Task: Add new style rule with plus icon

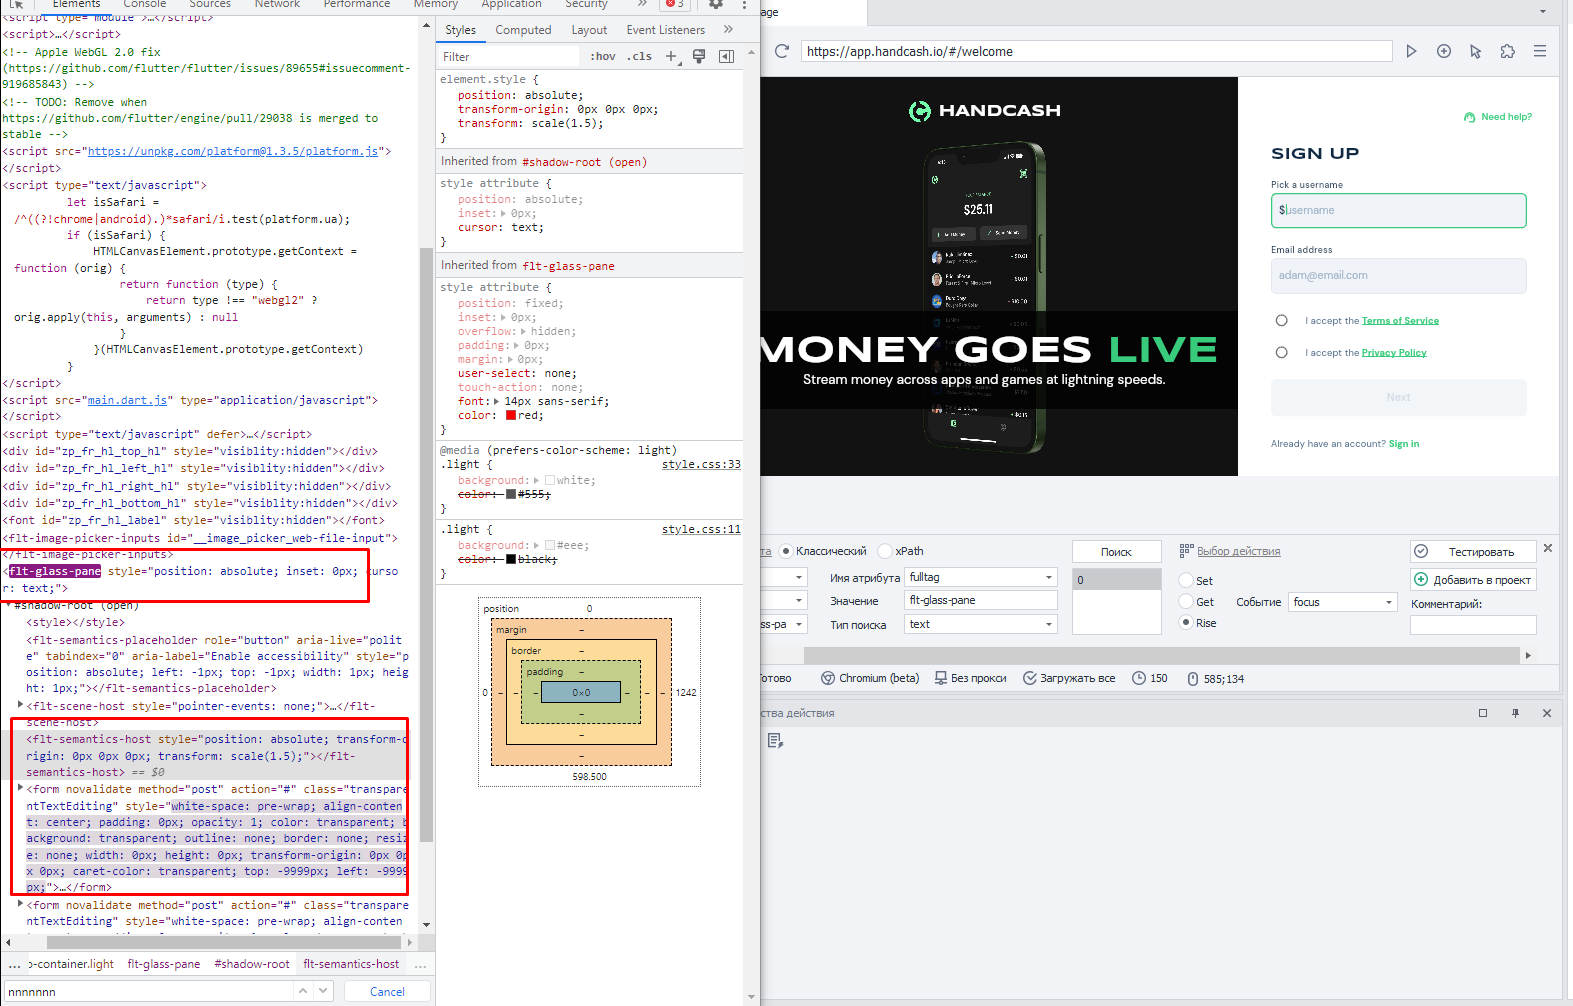Action: [x=672, y=56]
